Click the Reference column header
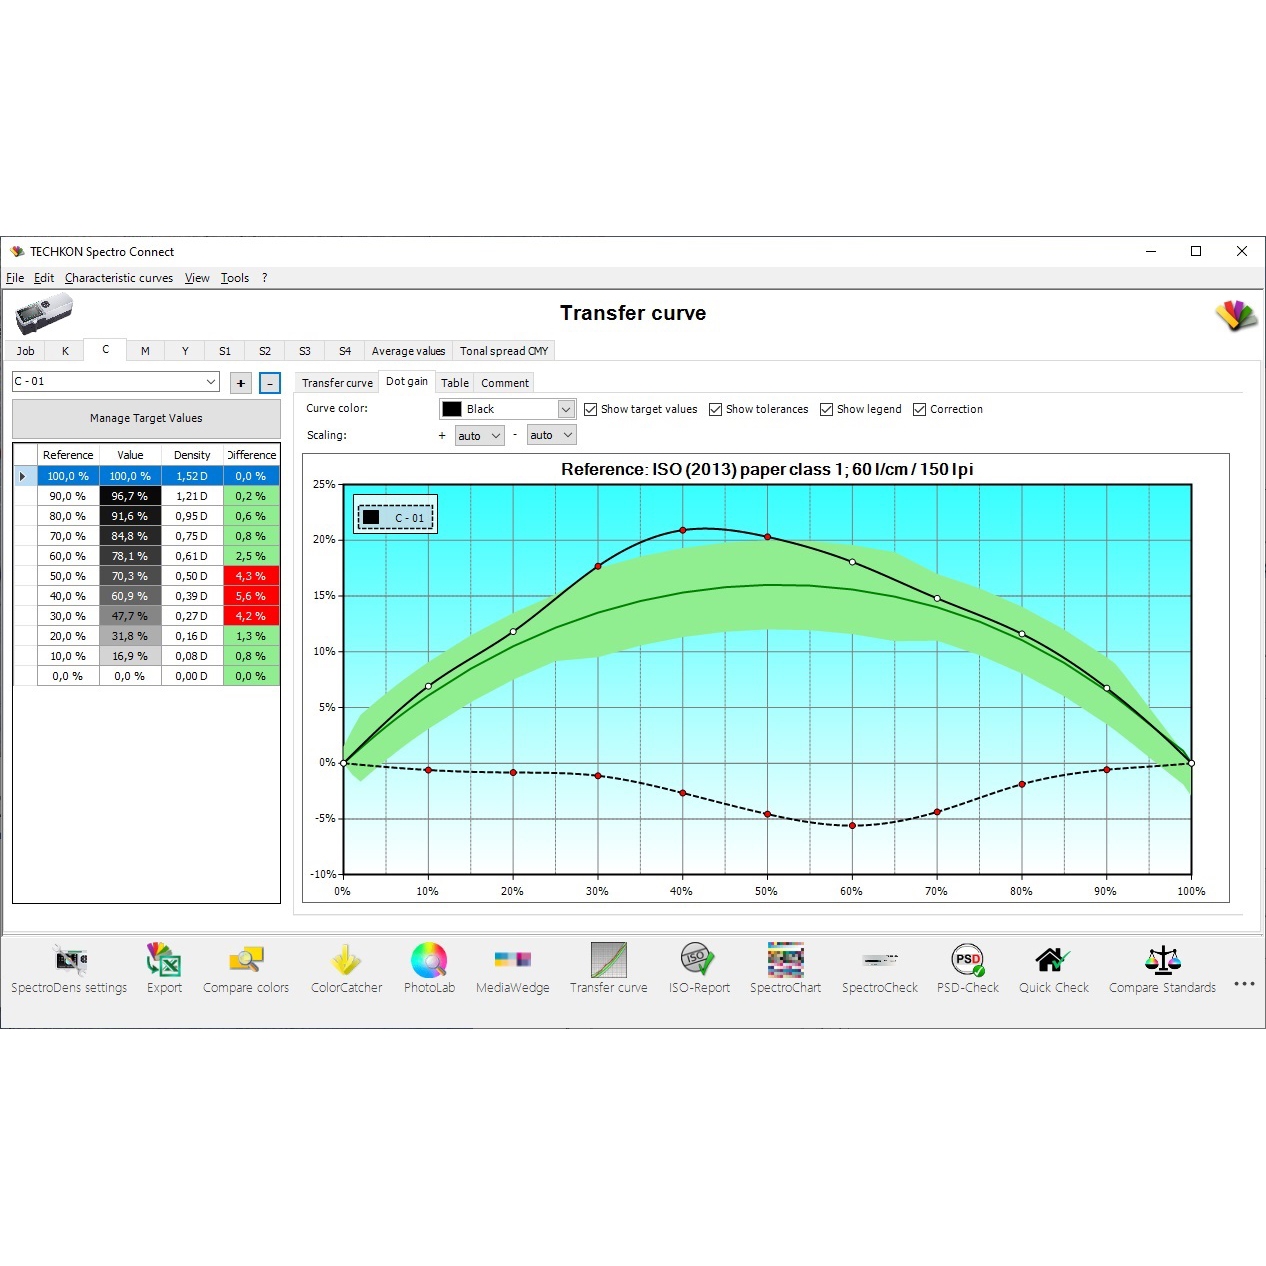 click(68, 455)
